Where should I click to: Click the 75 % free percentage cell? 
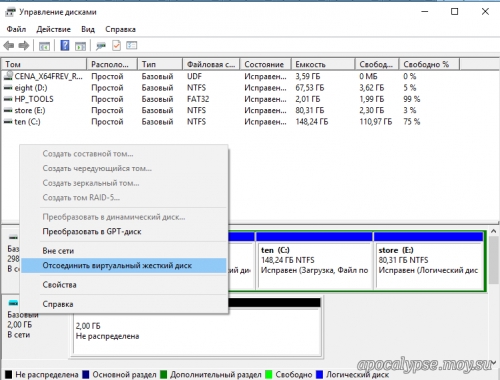(x=411, y=122)
